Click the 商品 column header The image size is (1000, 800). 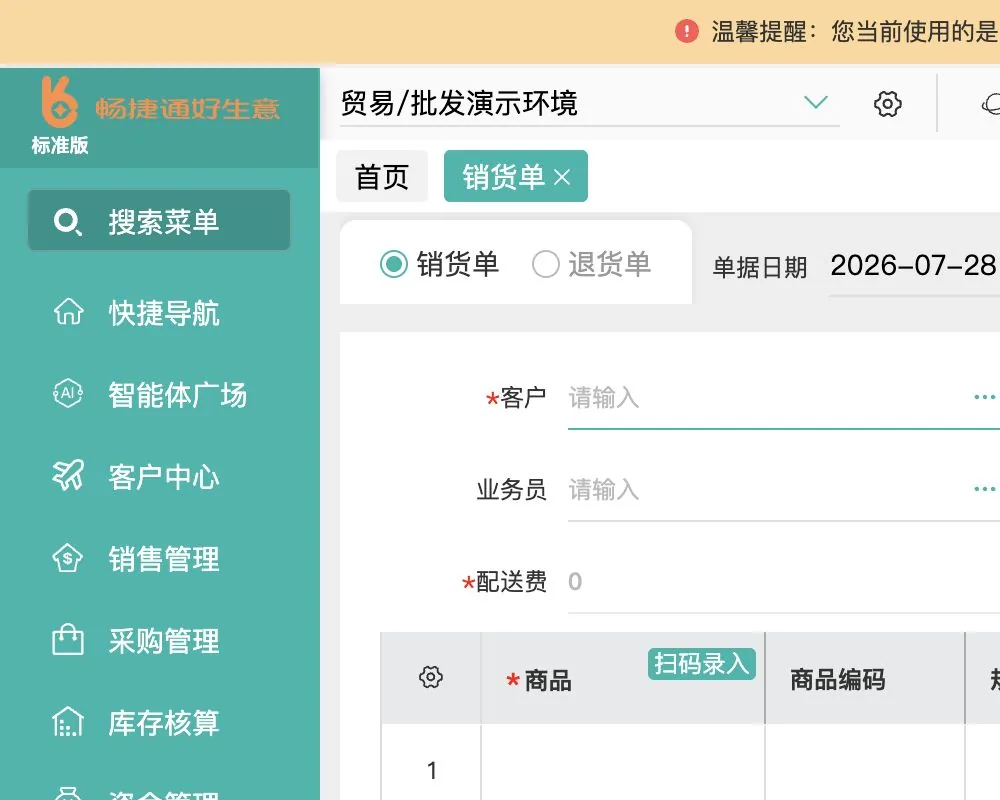point(623,678)
